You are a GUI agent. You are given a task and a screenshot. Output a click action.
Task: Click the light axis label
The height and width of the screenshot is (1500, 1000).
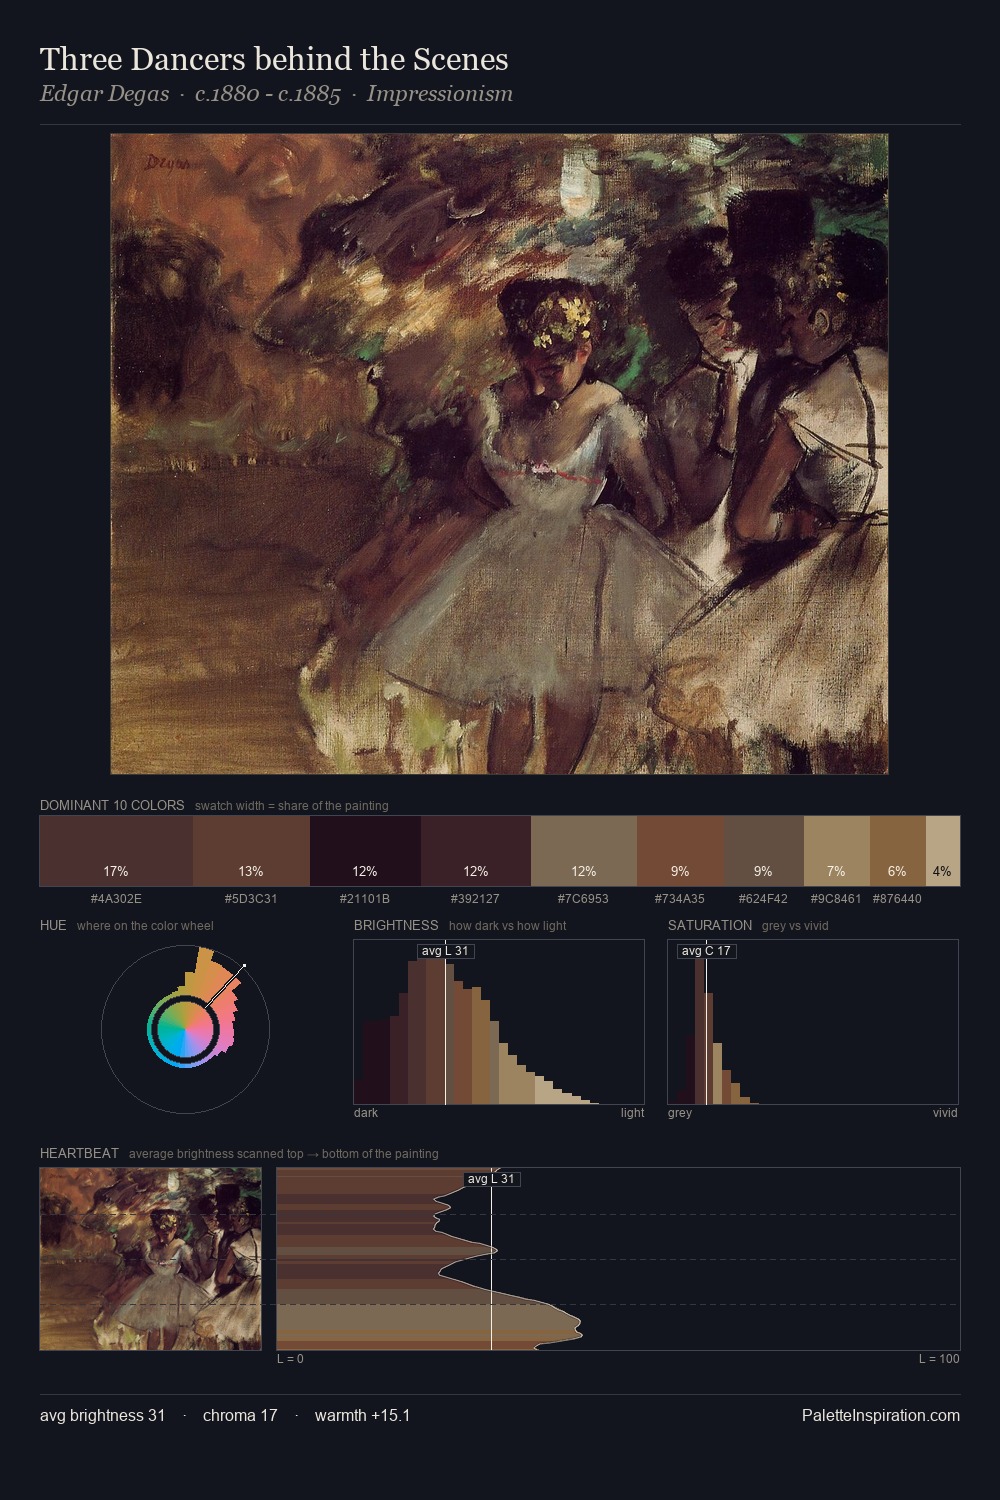pyautogui.click(x=632, y=1113)
